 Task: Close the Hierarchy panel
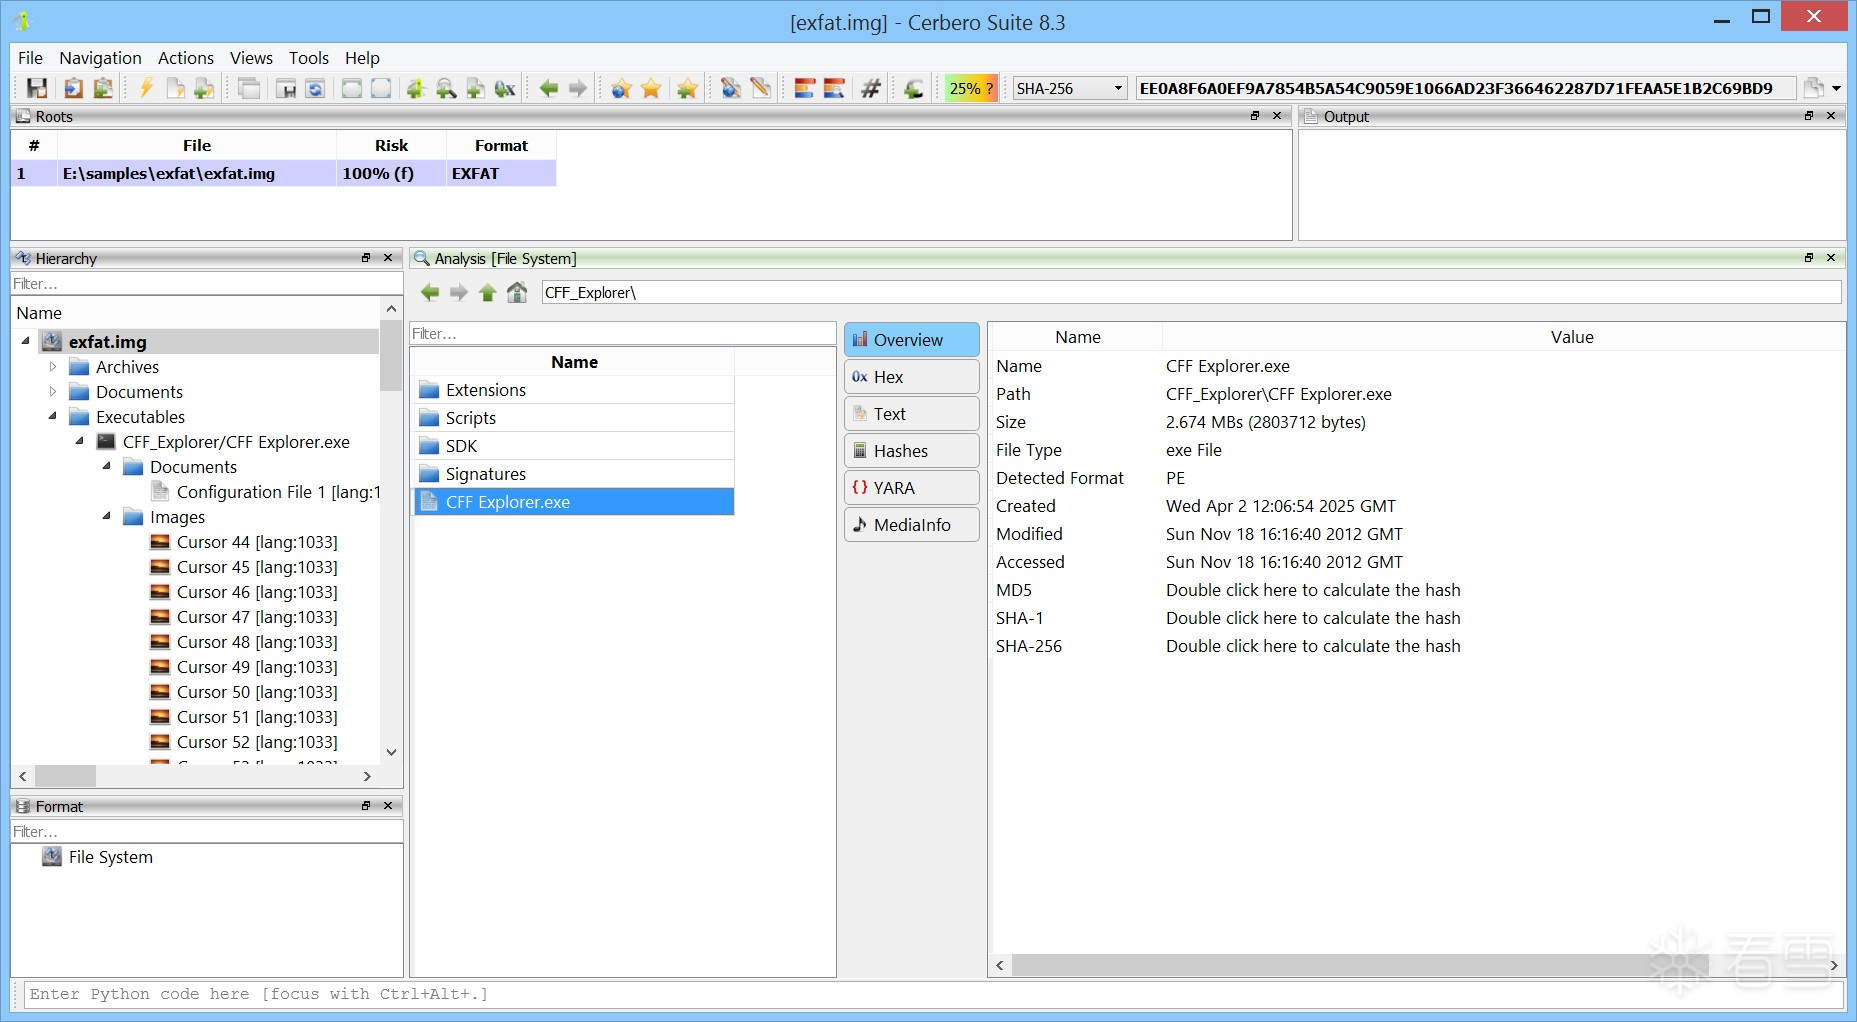pyautogui.click(x=389, y=258)
